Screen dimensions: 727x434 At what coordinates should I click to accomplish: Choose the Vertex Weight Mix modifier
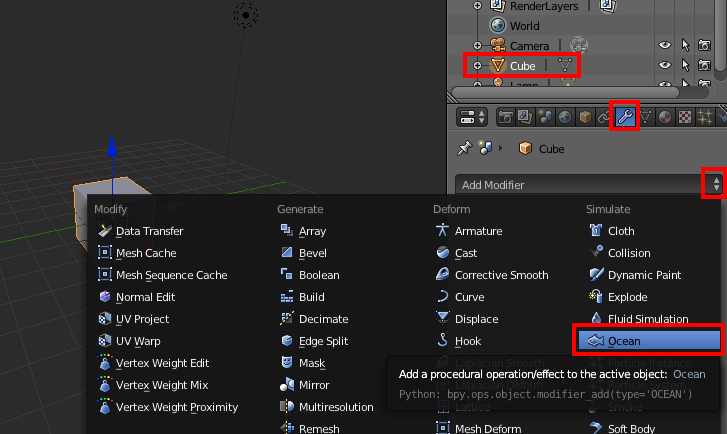(x=162, y=385)
